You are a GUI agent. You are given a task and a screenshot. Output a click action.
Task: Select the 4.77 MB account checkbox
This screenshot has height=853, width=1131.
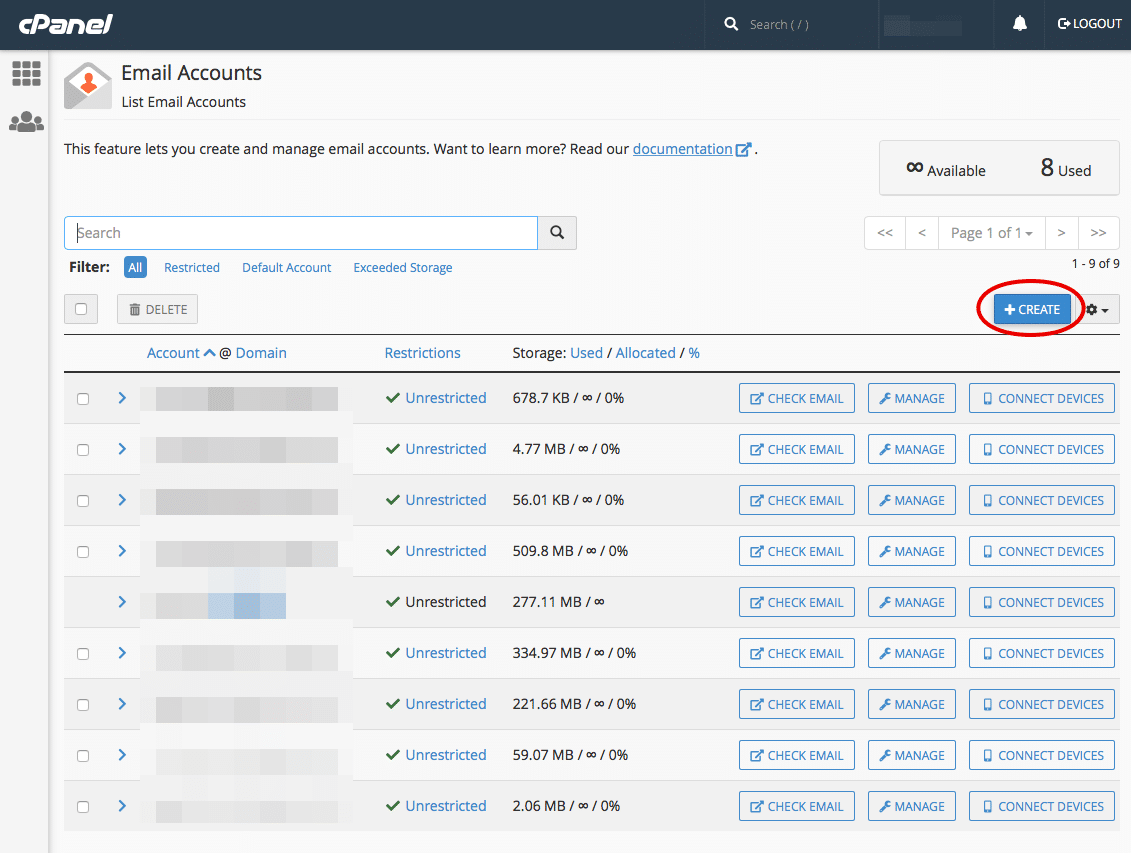pyautogui.click(x=83, y=450)
